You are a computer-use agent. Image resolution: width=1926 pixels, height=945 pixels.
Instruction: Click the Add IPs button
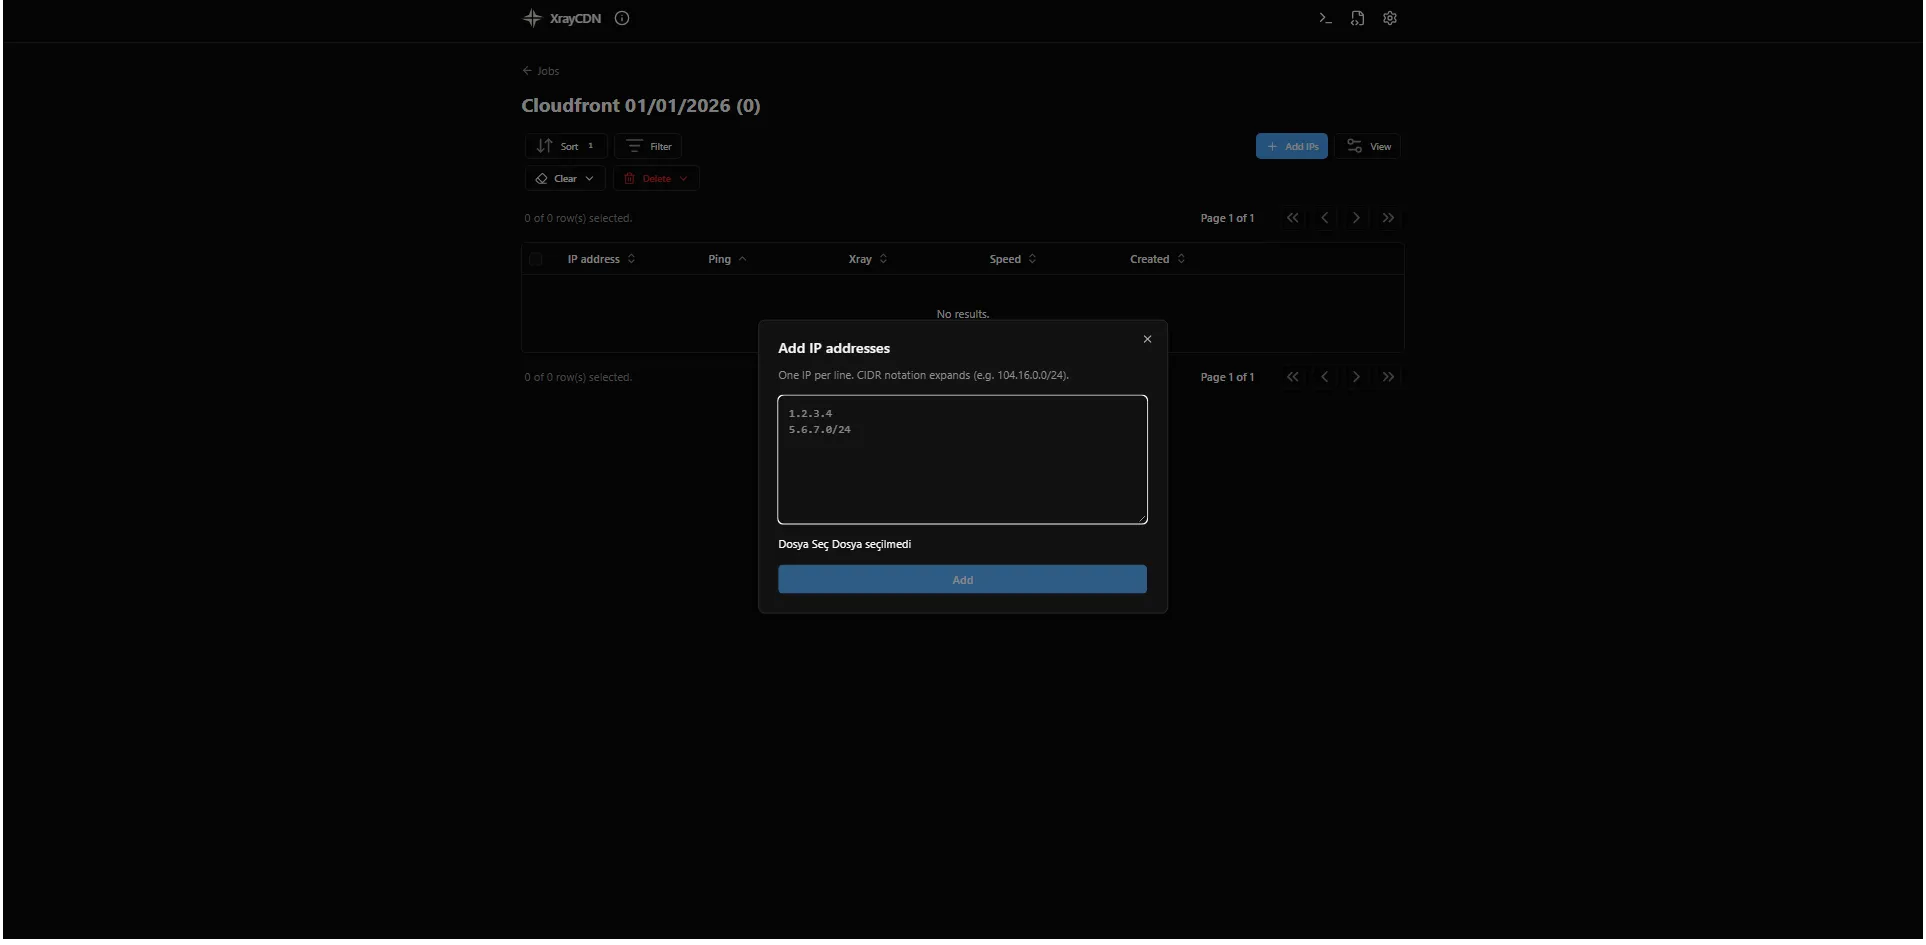(x=1292, y=146)
